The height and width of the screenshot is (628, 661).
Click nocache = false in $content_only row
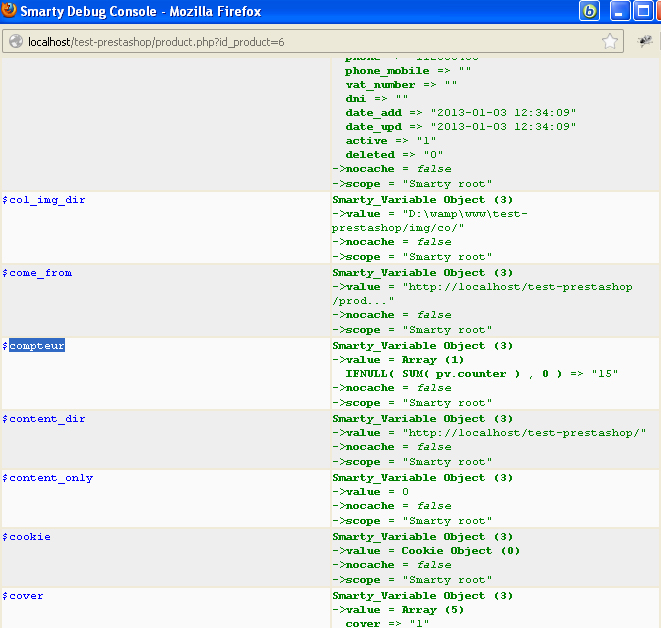tap(392, 506)
